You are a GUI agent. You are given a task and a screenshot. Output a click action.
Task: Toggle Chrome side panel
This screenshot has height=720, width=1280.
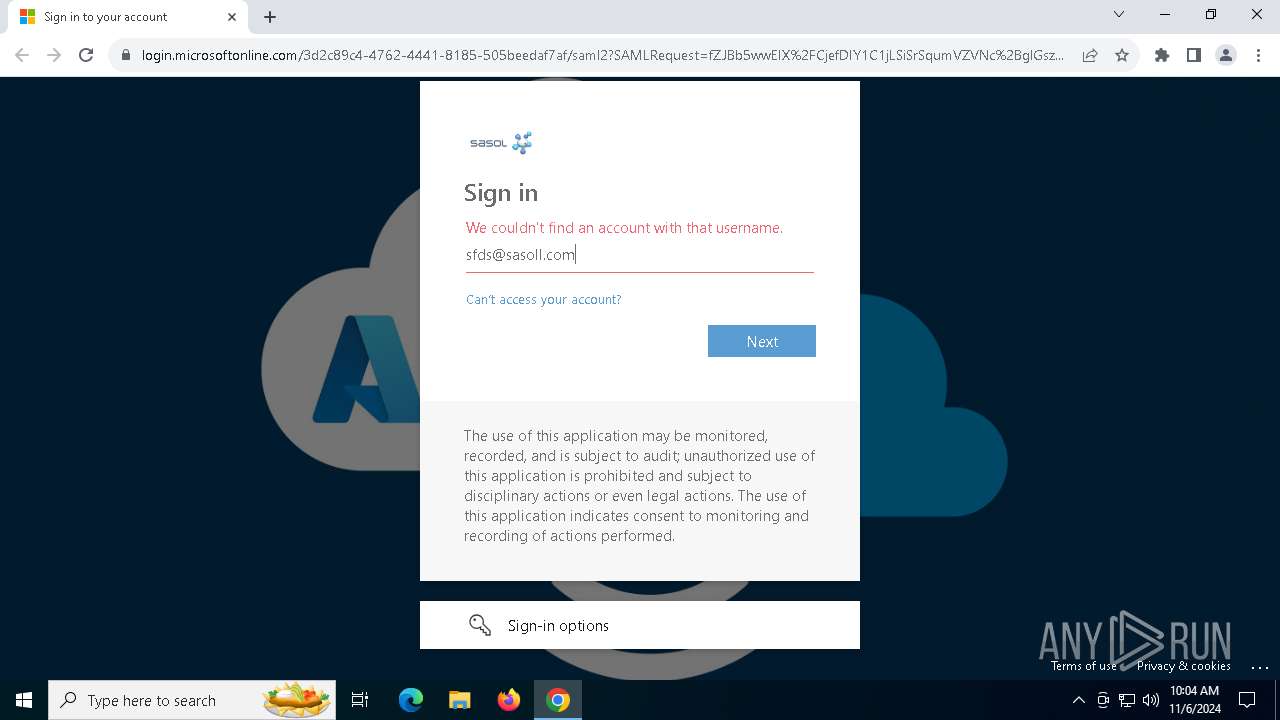coord(1194,55)
